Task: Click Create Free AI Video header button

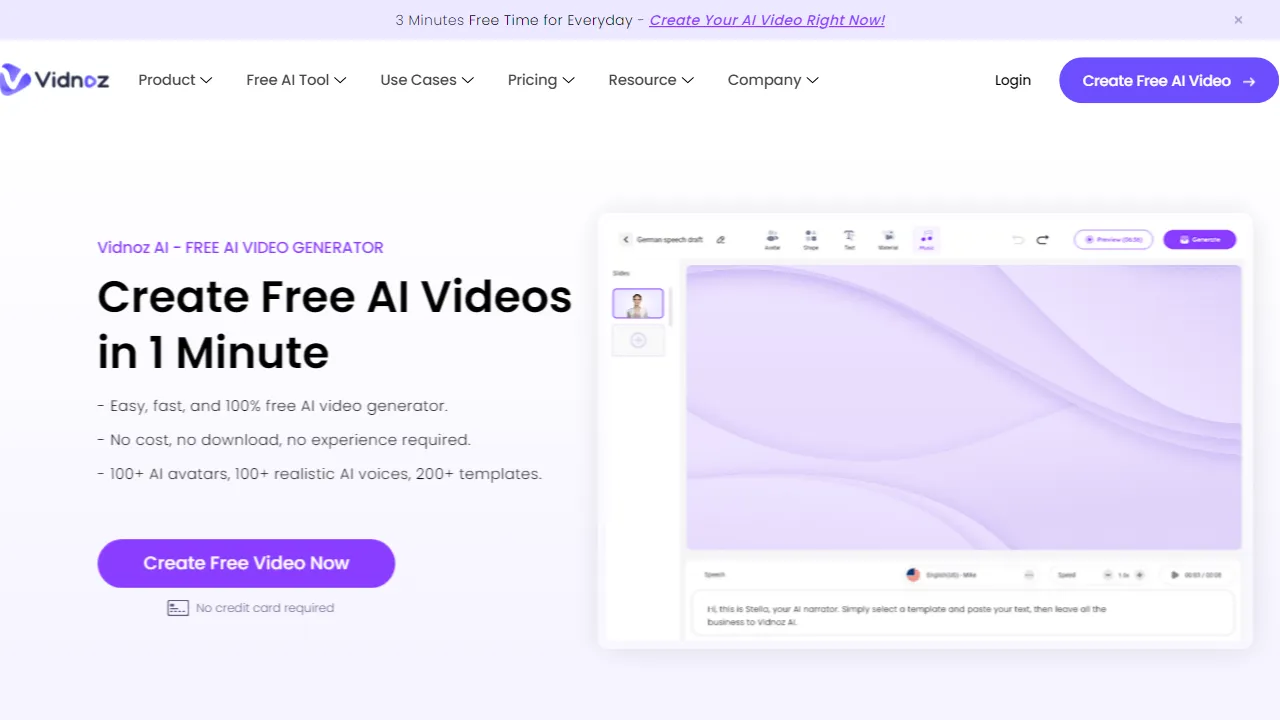Action: (x=1168, y=80)
